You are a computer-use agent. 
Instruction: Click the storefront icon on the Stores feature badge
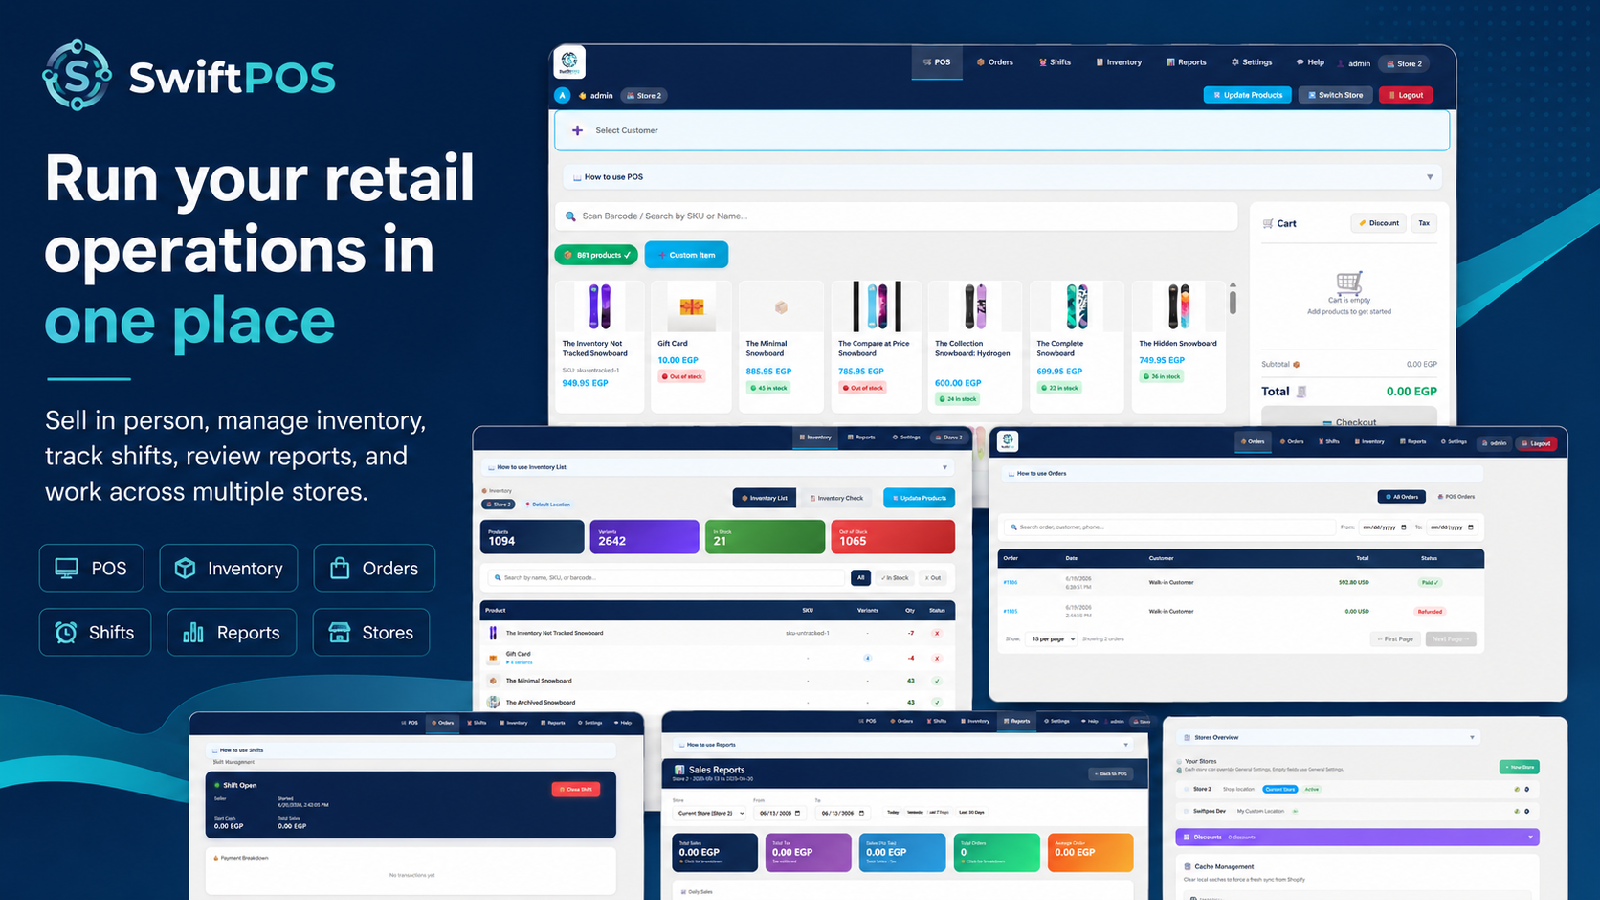(340, 632)
